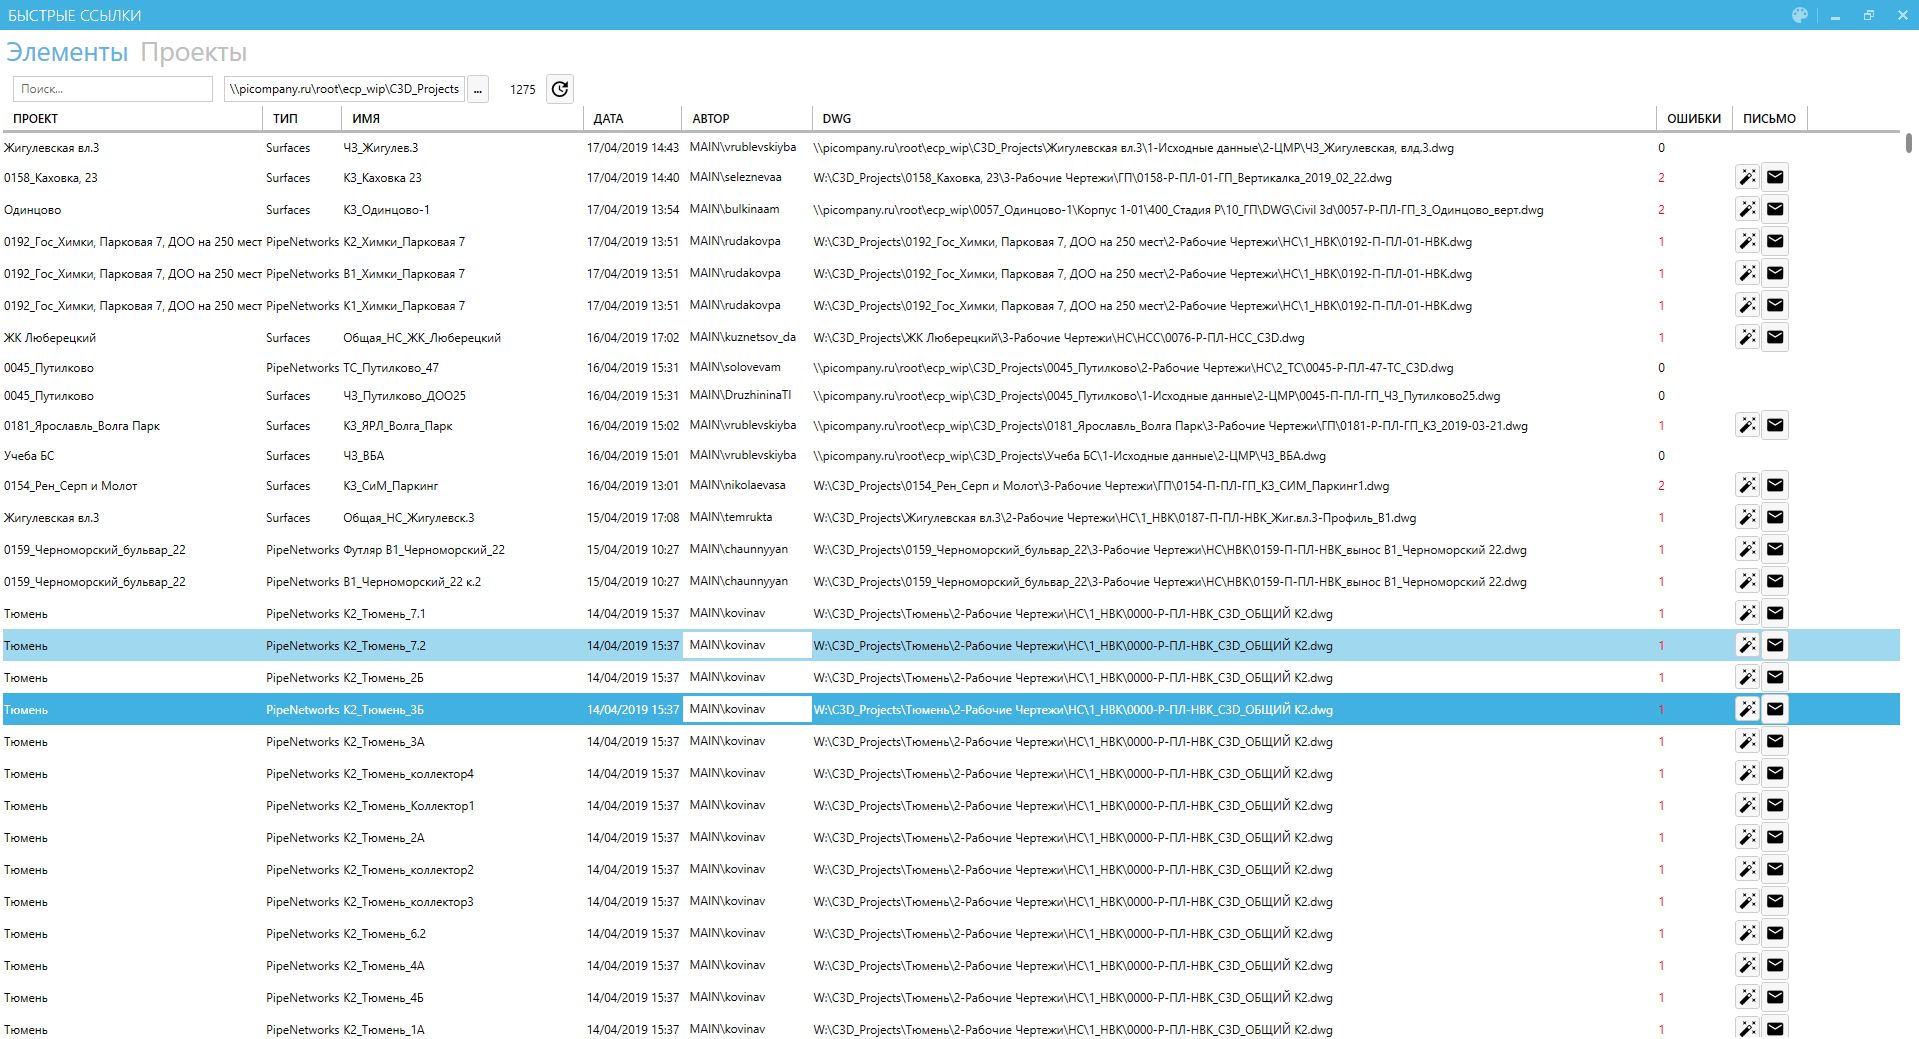Select row Ч3_Путилково_ДОО25
The image size is (1919, 1039).
click(x=951, y=395)
